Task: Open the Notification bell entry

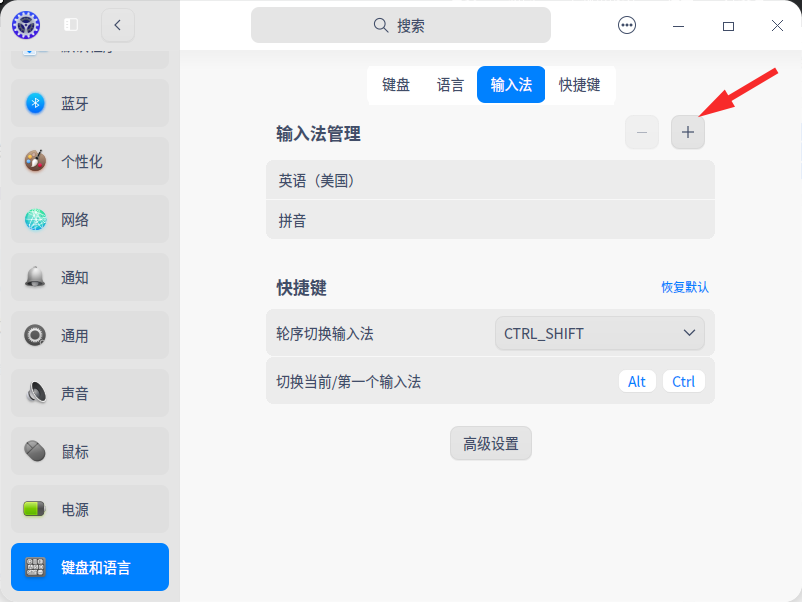Action: (90, 277)
